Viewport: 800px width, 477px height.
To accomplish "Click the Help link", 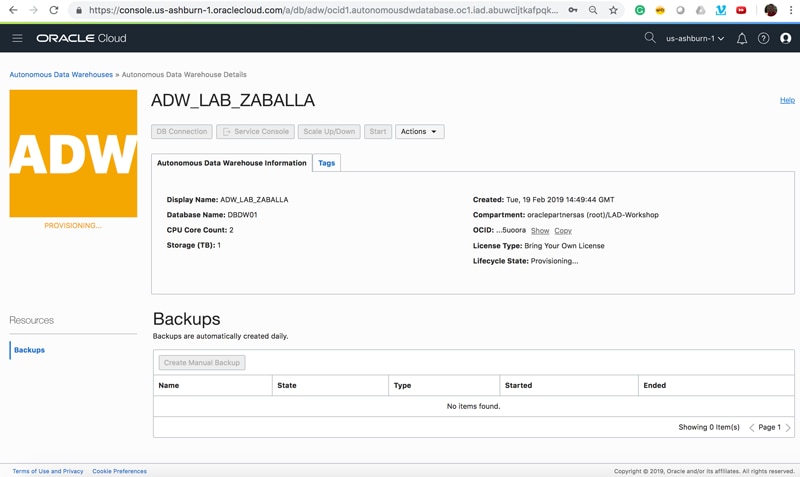I will [787, 100].
